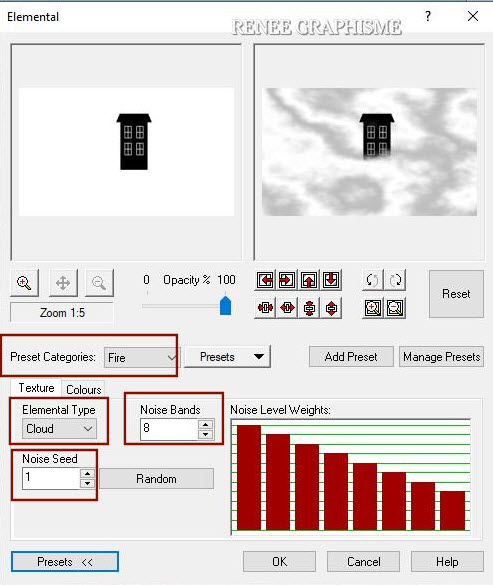
Task: Click the Random noise seed button
Action: pos(156,479)
